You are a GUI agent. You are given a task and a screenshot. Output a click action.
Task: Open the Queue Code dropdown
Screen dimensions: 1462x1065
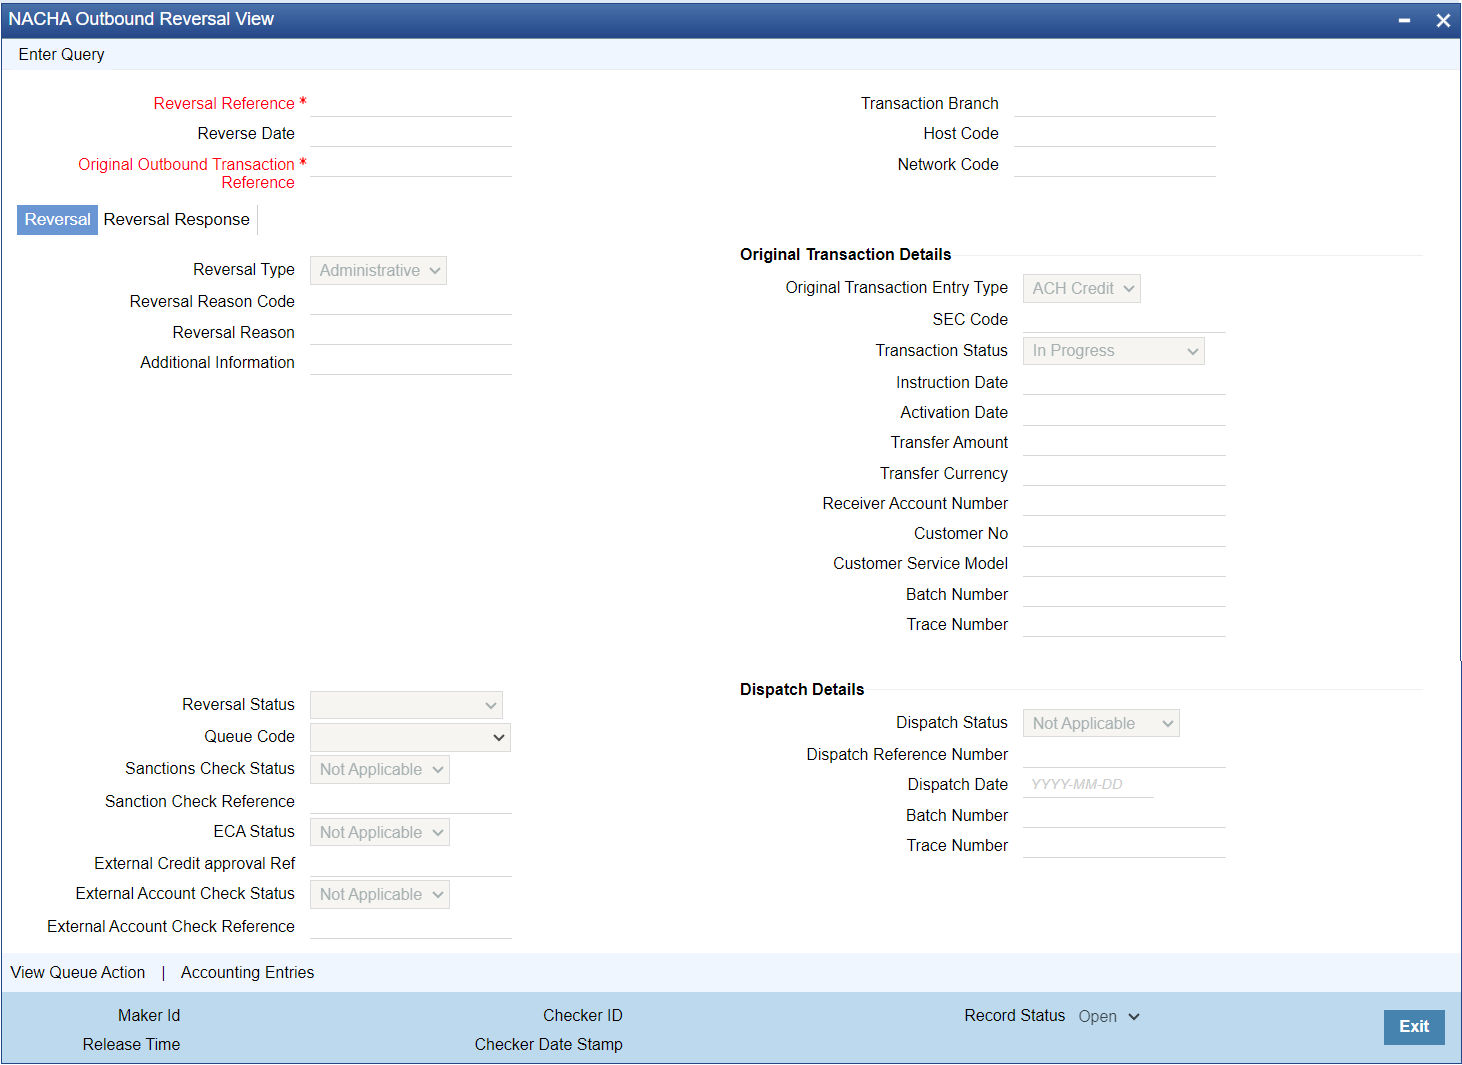tap(410, 738)
